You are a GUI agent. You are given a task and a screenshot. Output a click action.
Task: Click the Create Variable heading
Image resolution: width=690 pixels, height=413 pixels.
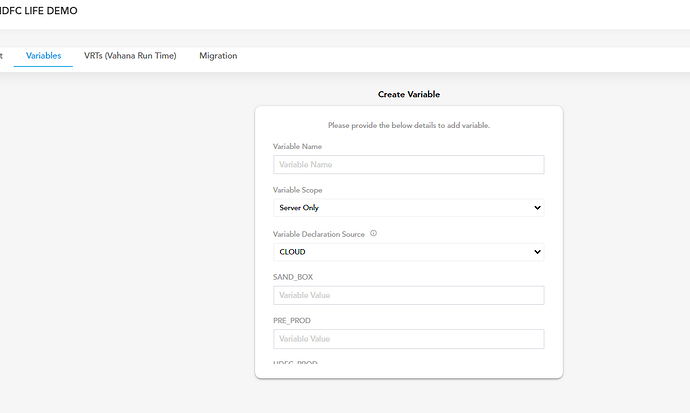pyautogui.click(x=409, y=94)
